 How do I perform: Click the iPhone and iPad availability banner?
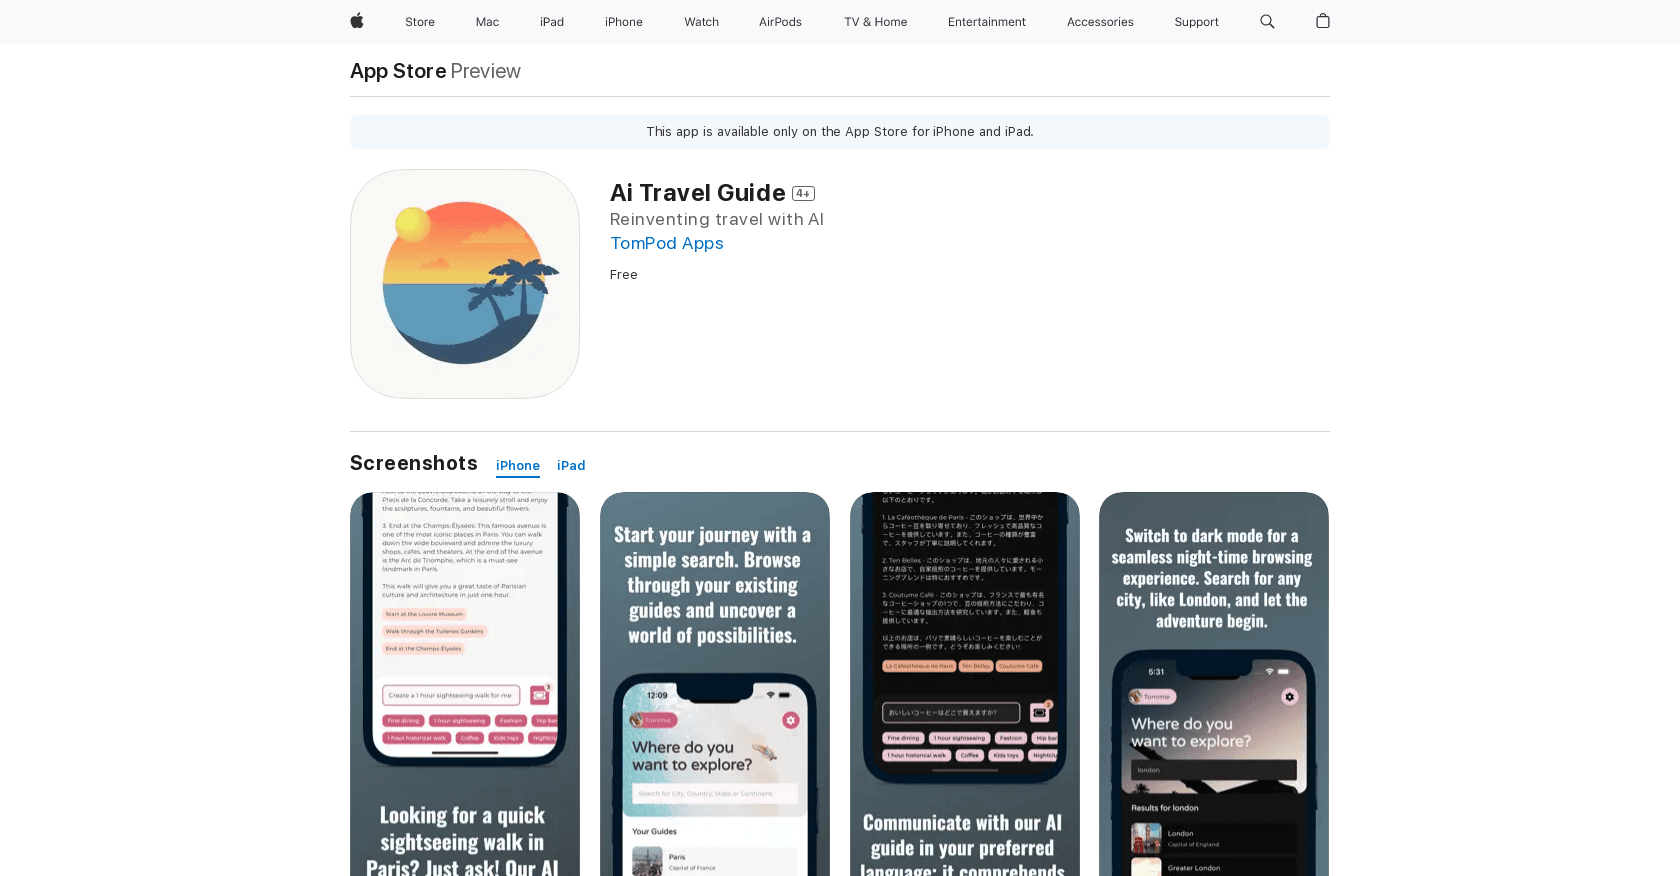[x=840, y=132]
